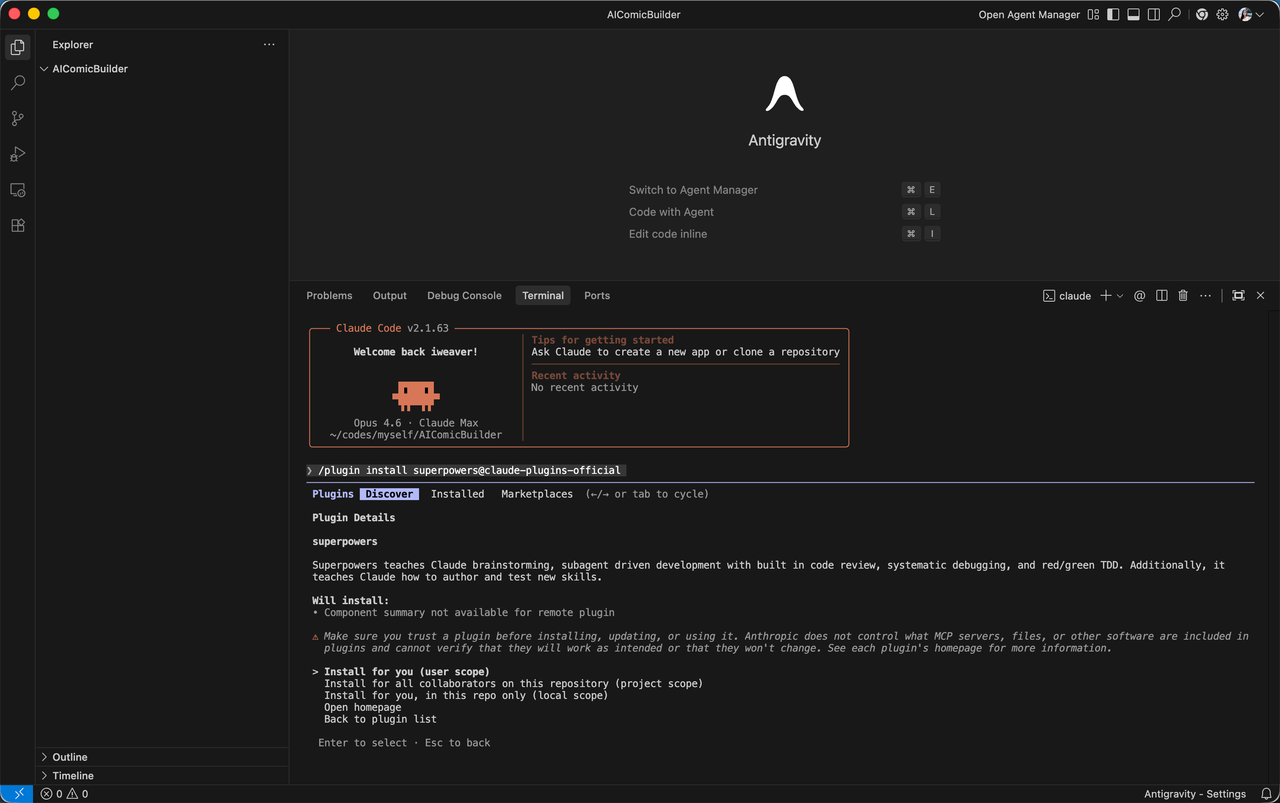Switch to the Ports tab

click(597, 296)
